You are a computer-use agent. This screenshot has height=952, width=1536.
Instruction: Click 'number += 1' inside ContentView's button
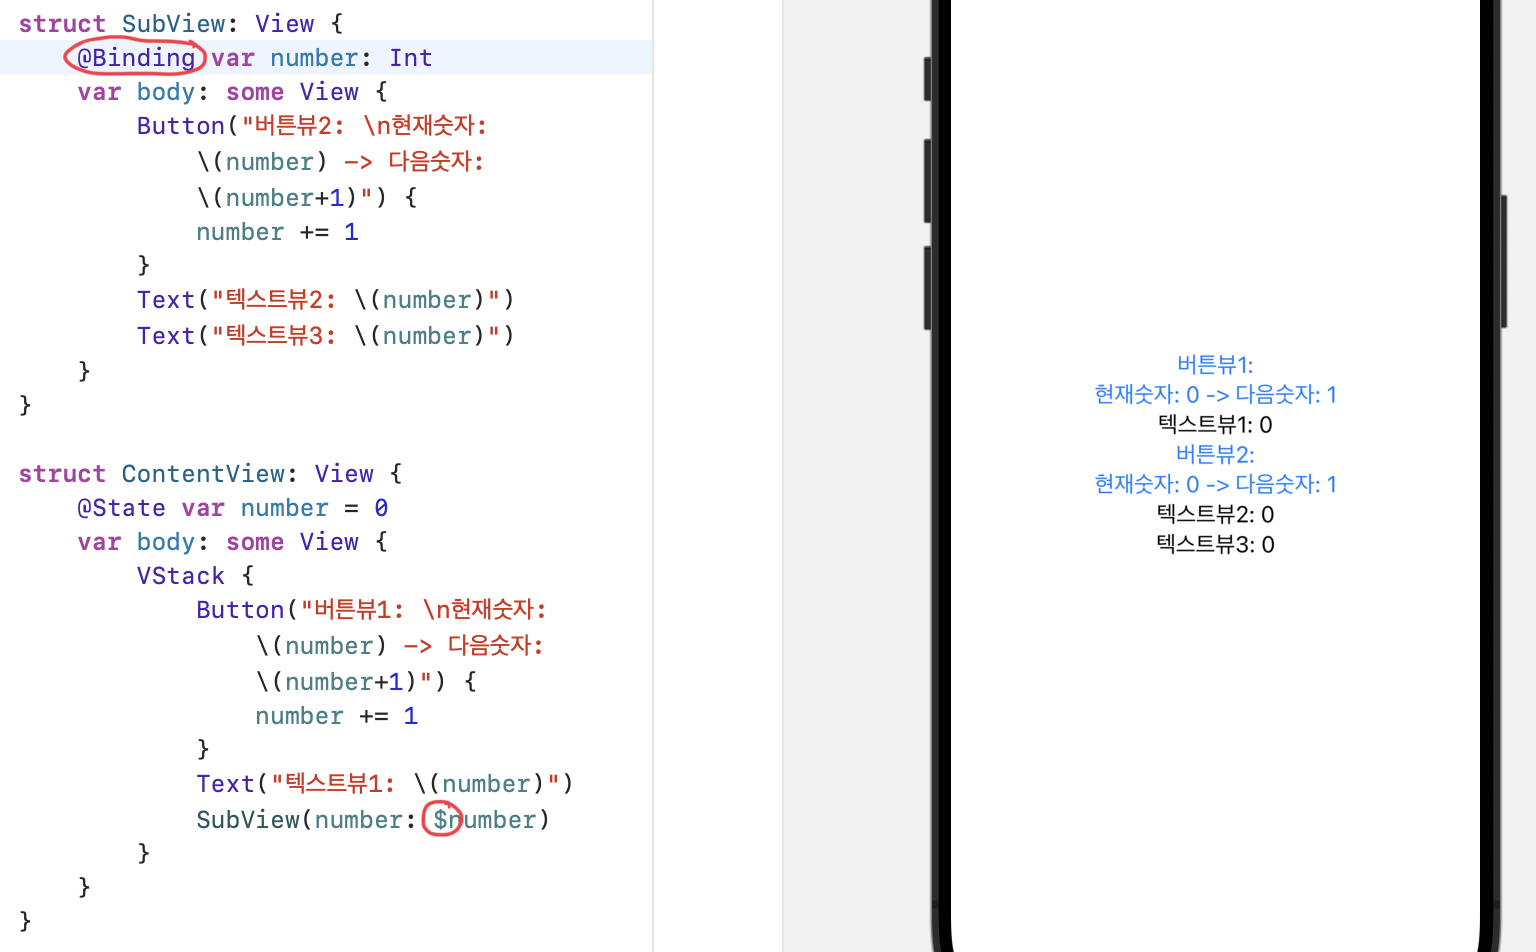[x=336, y=716]
